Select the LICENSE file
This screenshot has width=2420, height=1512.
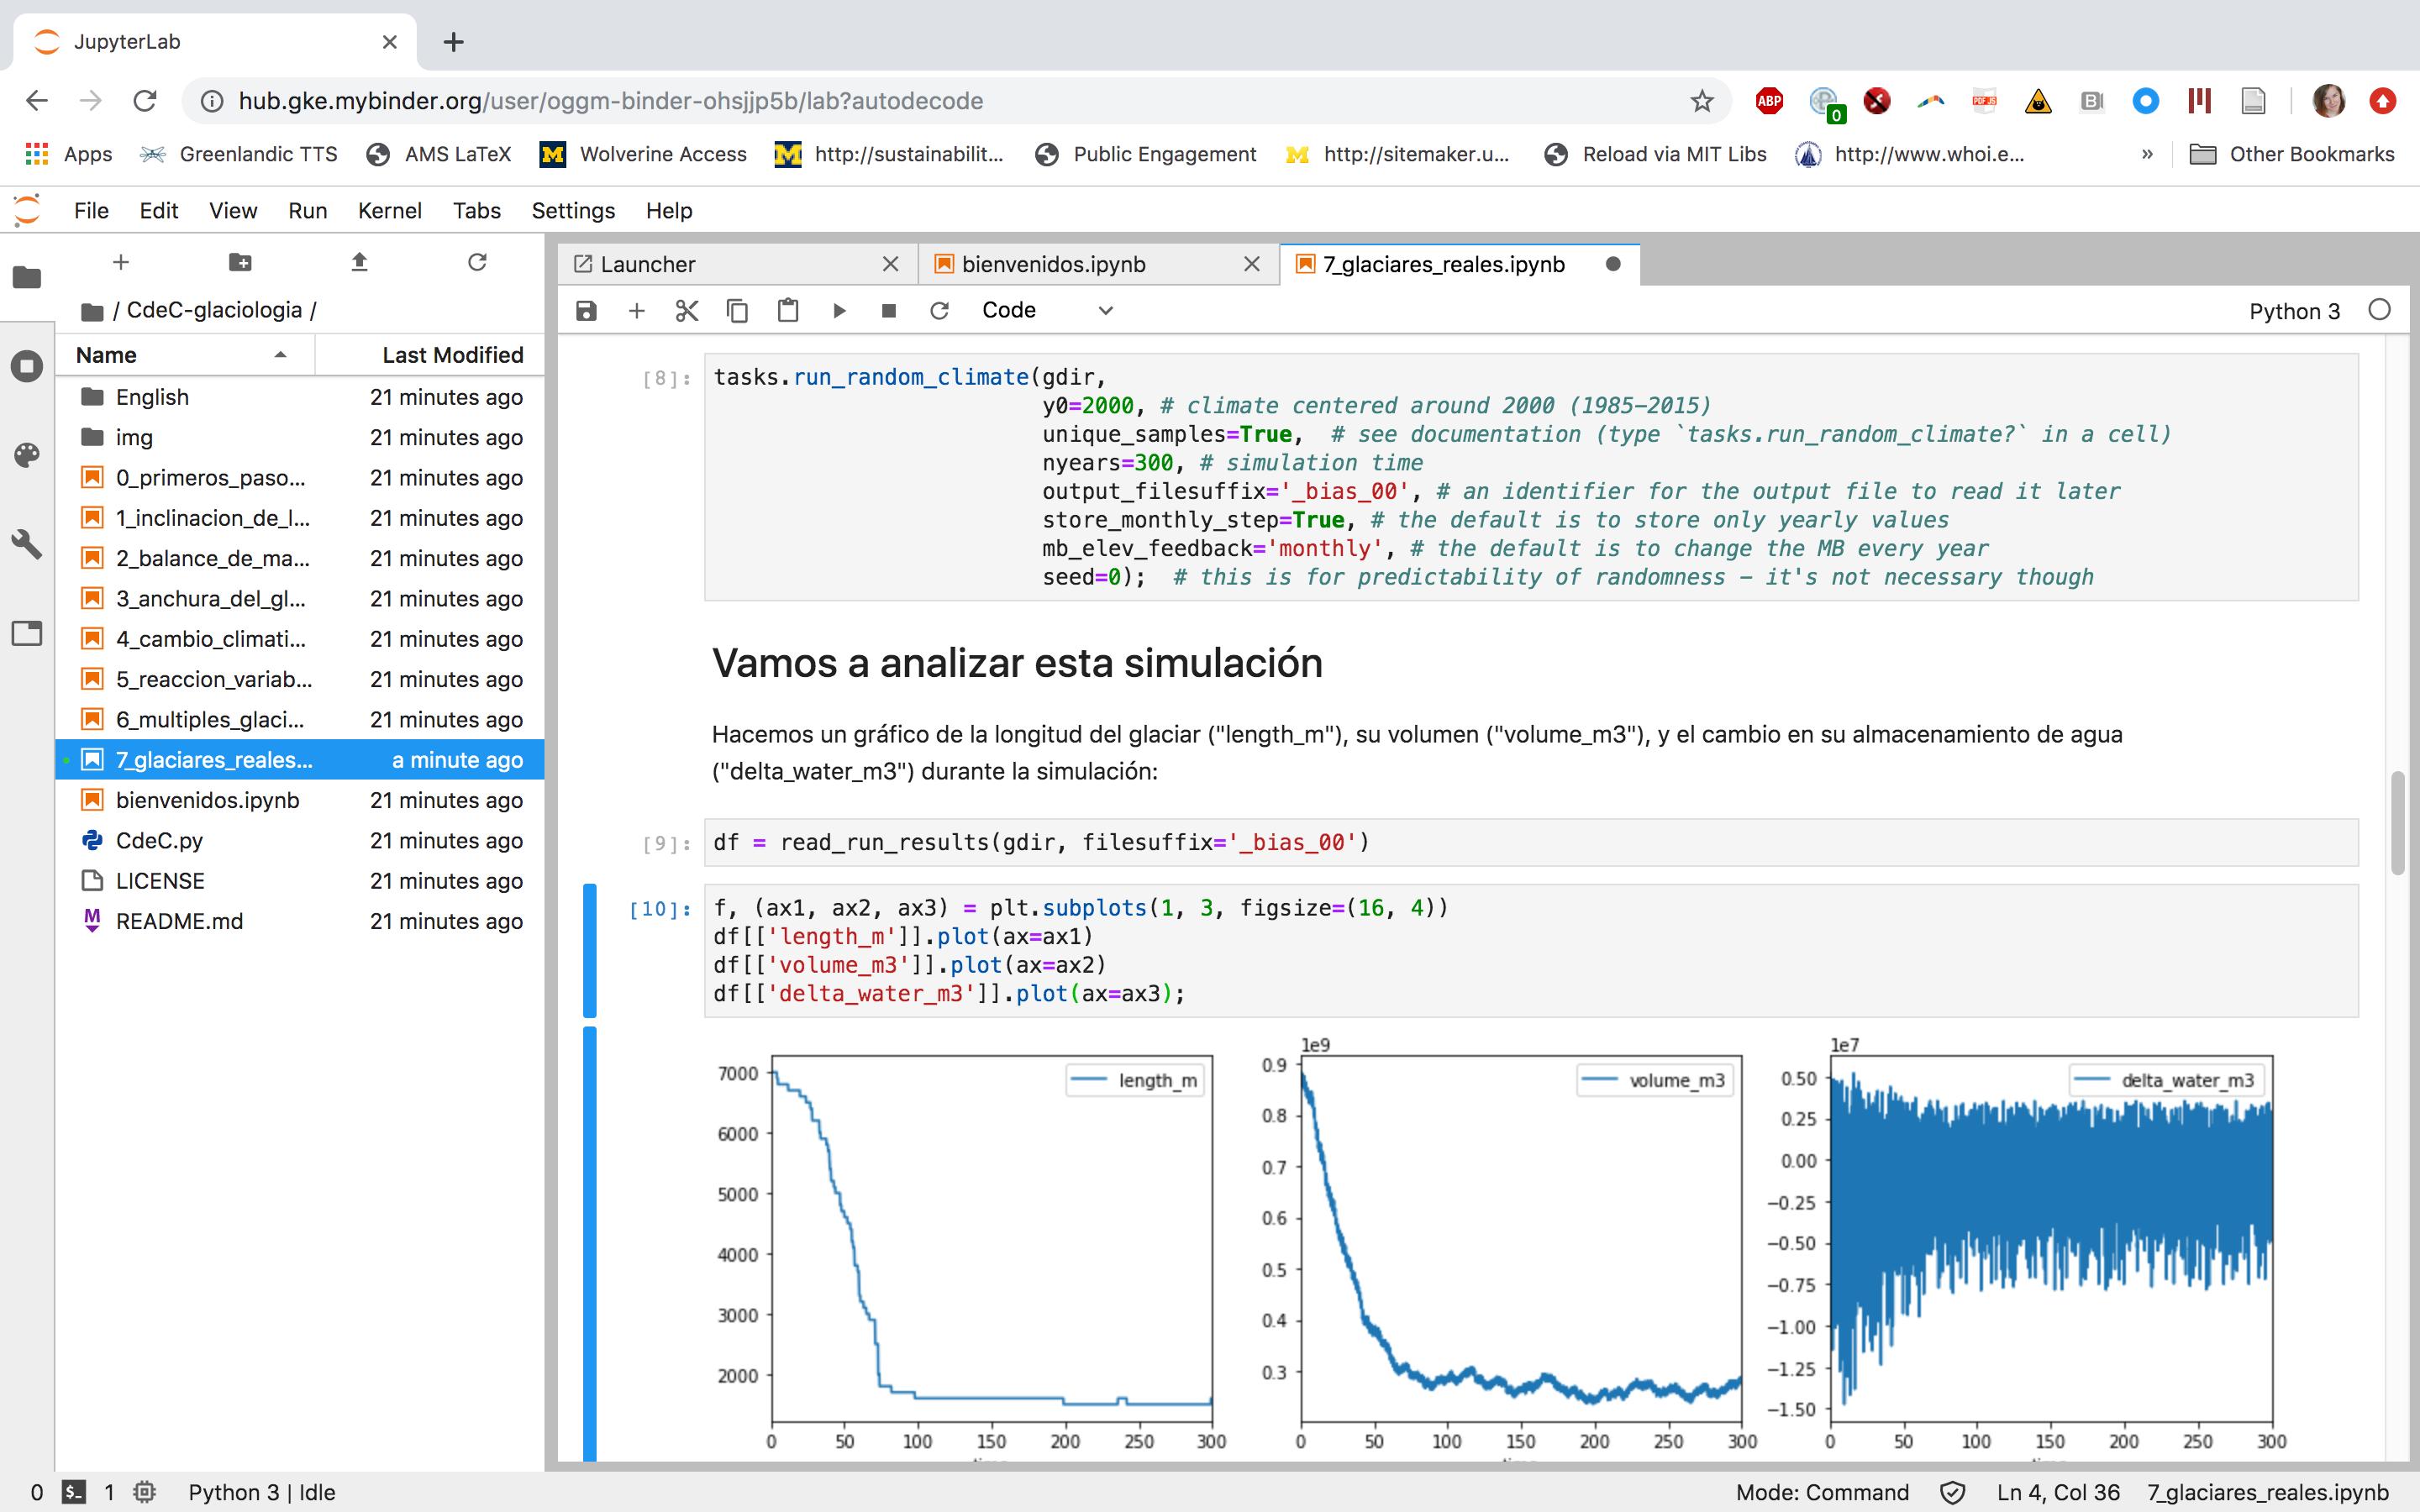[300, 881]
